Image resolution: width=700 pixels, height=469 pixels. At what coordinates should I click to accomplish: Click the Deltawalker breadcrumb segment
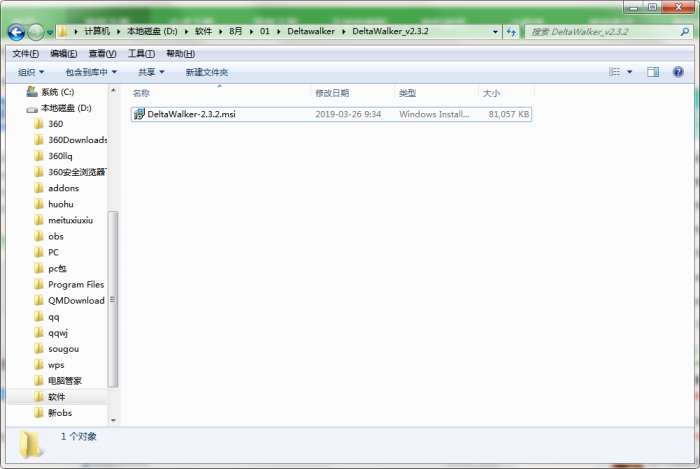point(311,31)
